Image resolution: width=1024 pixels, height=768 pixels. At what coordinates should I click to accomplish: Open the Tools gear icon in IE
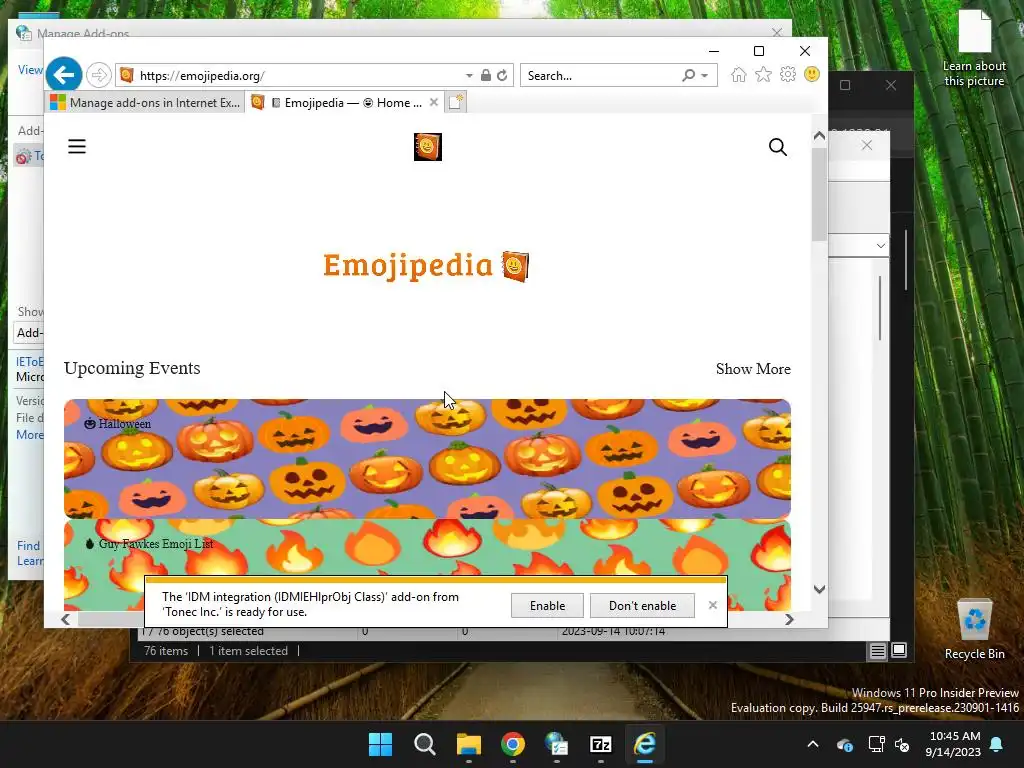pos(788,74)
